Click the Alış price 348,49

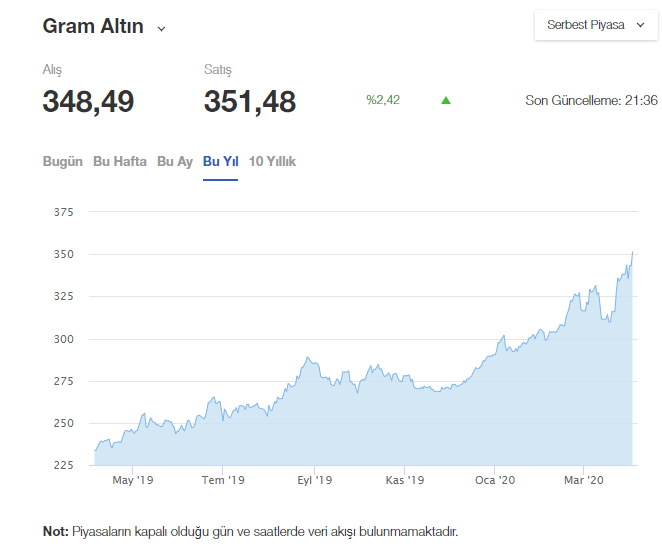(x=88, y=101)
